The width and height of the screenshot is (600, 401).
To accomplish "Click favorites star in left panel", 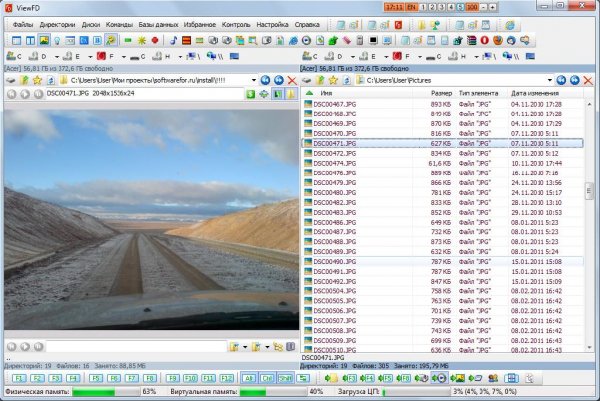I will [37, 80].
